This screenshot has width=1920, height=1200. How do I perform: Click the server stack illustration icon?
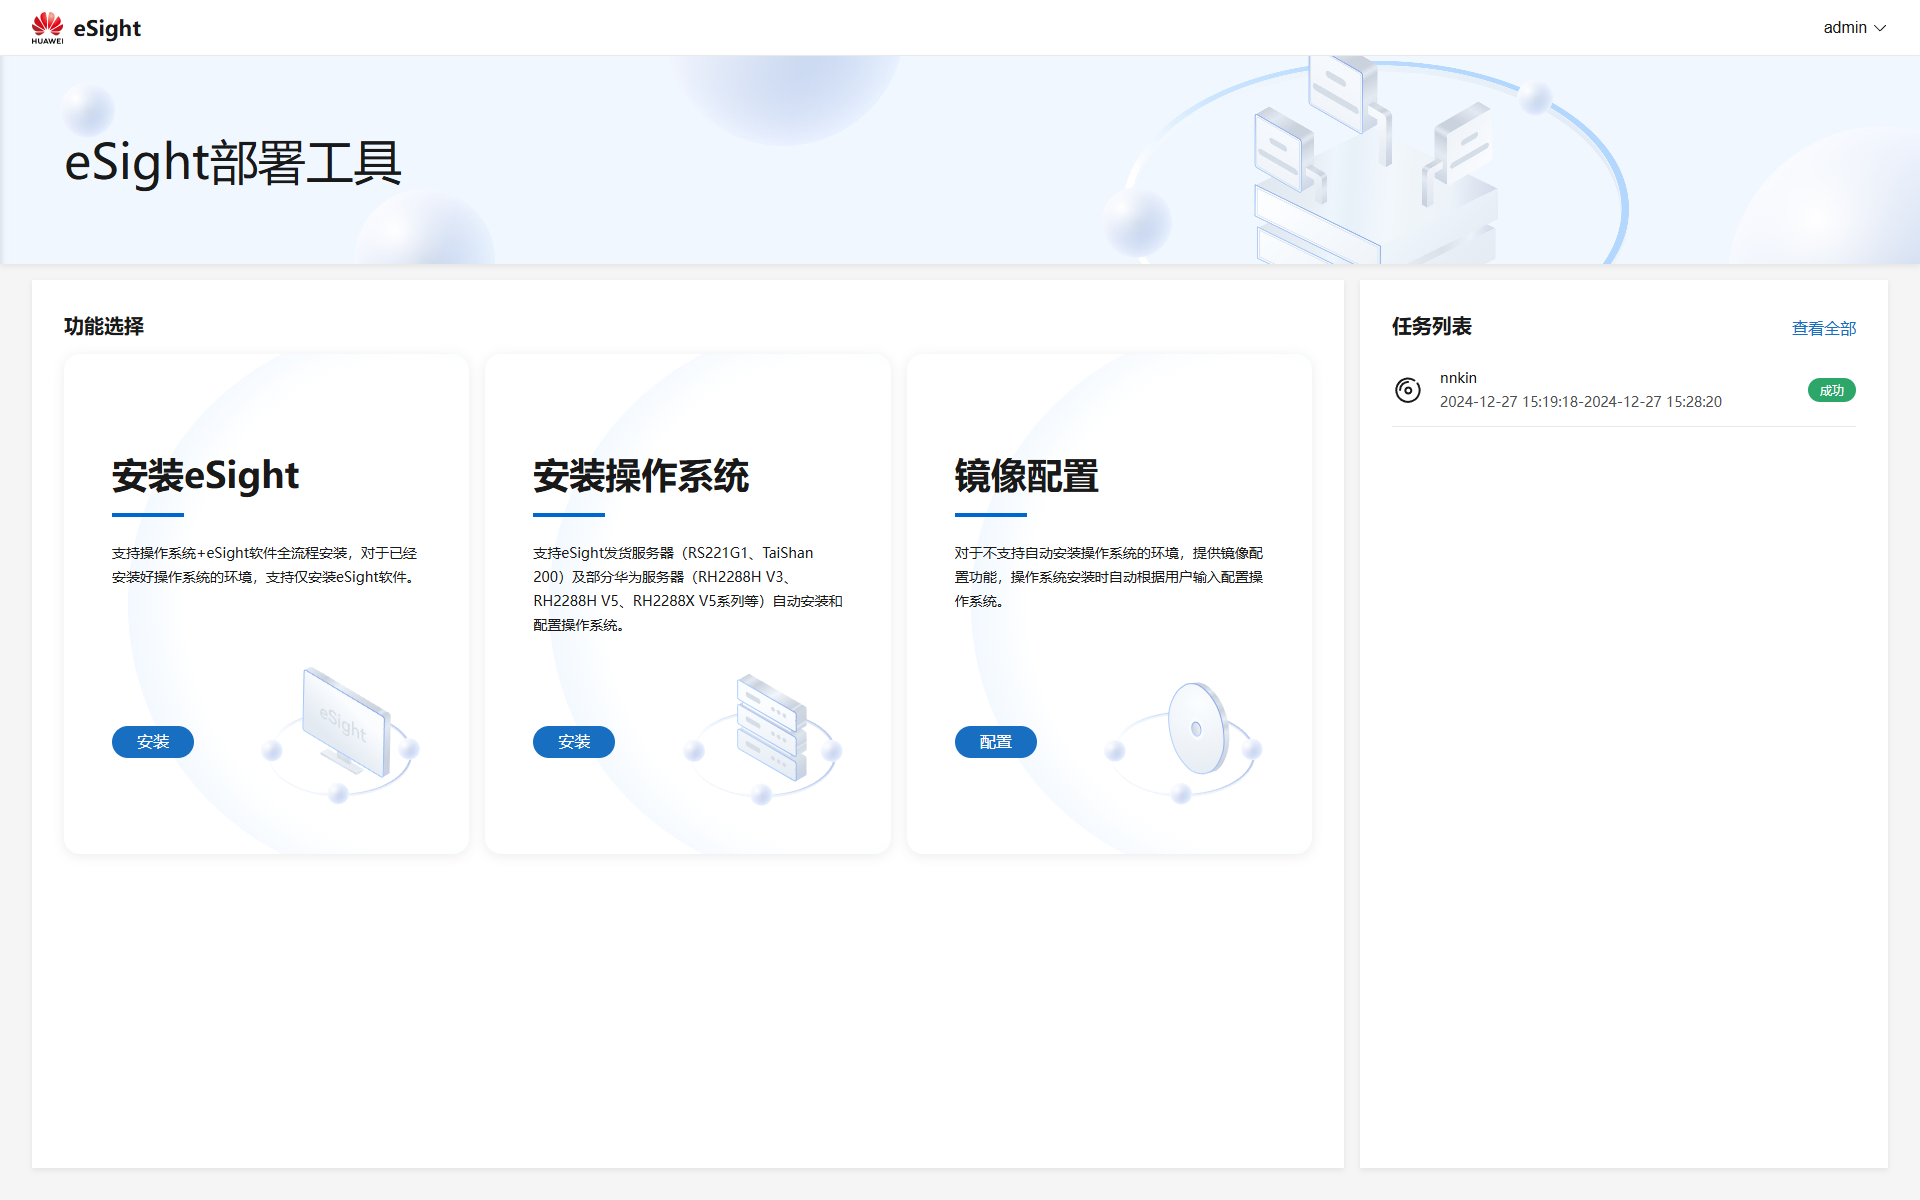pyautogui.click(x=770, y=728)
